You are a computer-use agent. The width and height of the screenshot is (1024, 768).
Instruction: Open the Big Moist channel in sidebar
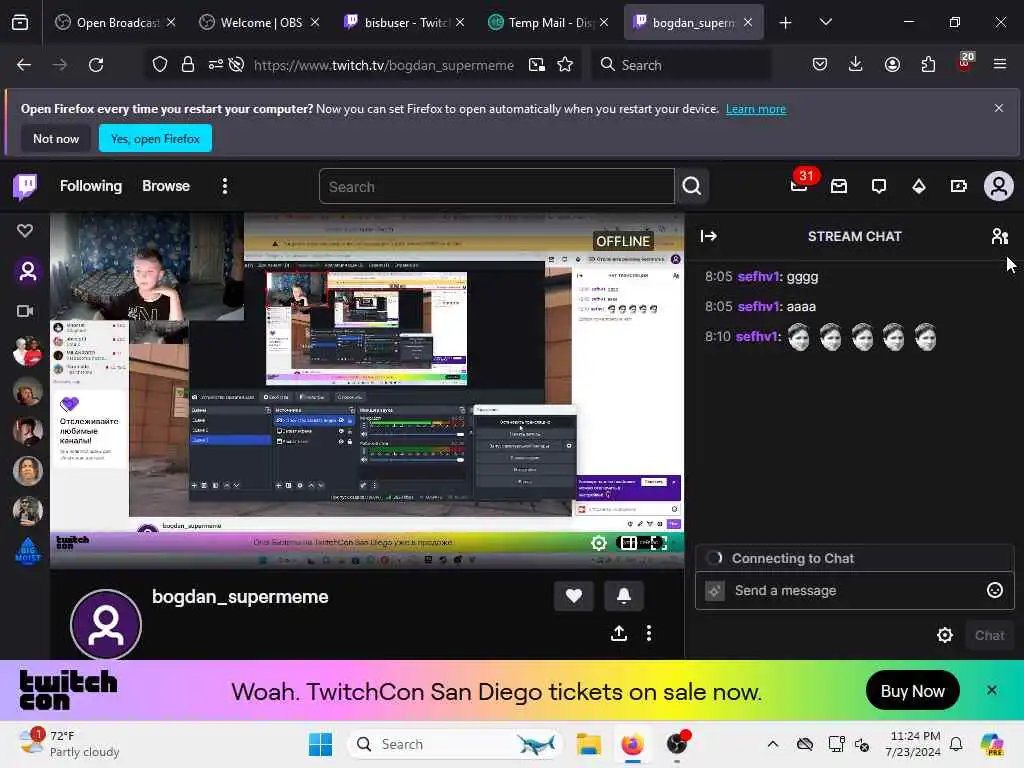[x=27, y=551]
